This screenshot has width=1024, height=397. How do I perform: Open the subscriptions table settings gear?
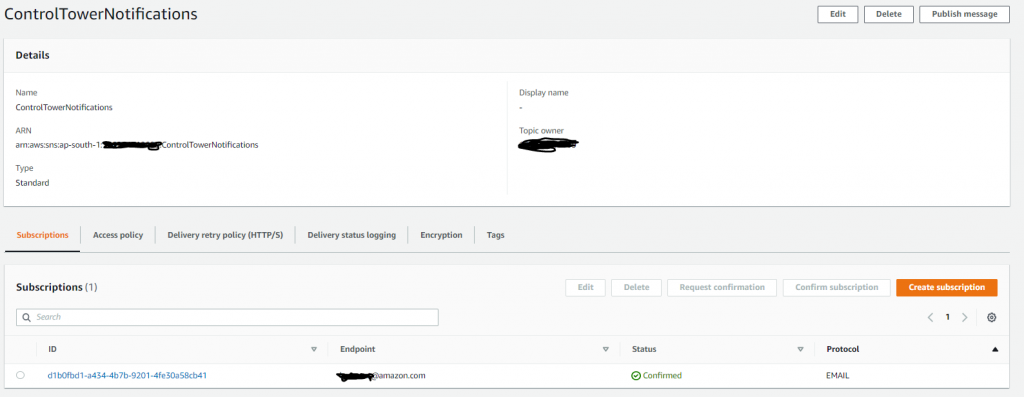(991, 317)
